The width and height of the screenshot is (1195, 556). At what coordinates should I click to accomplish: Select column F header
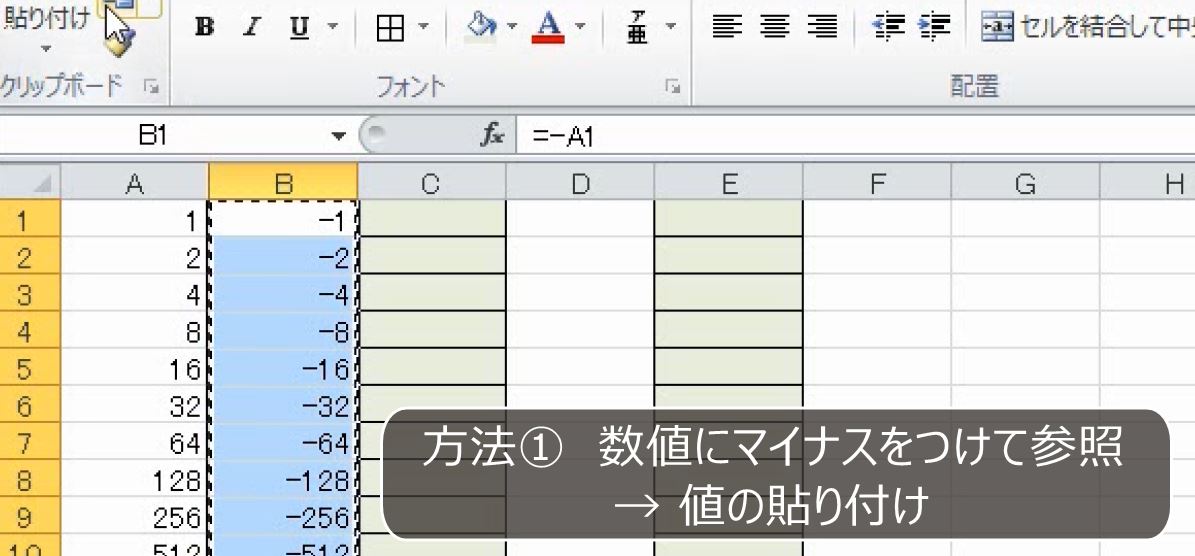pyautogui.click(x=877, y=184)
